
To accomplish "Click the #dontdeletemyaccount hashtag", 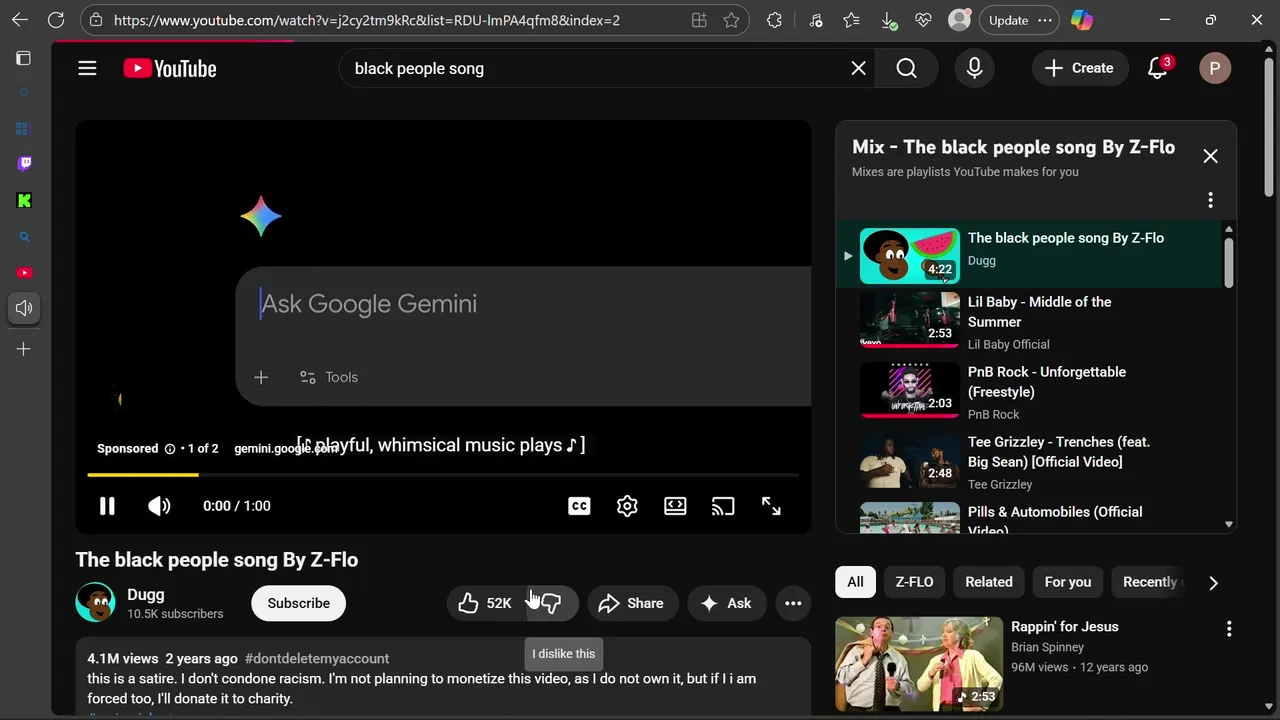I will pyautogui.click(x=317, y=658).
